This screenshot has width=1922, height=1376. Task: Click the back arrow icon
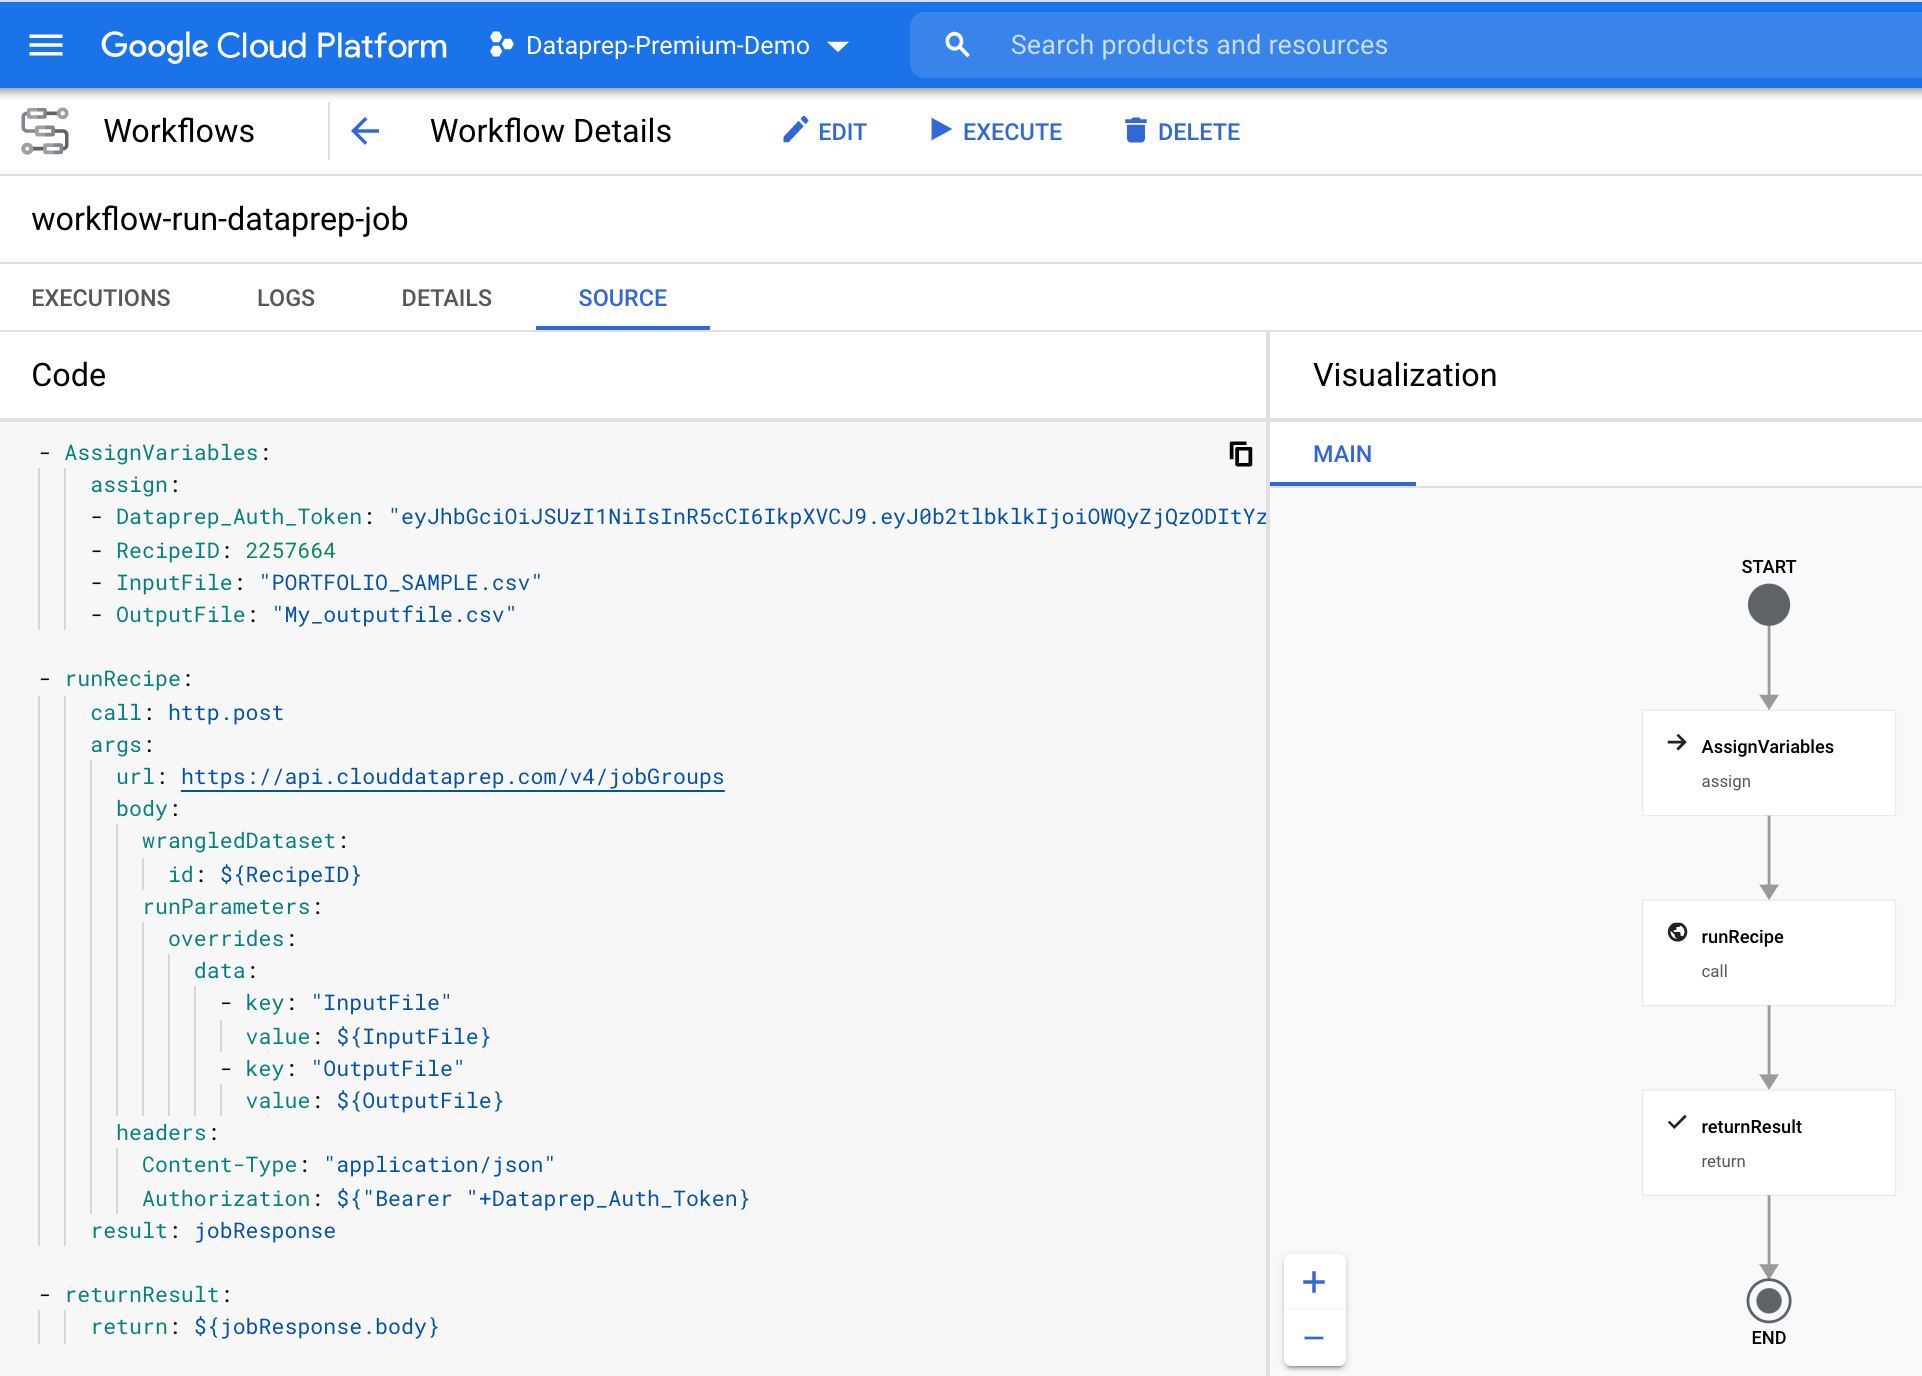(366, 131)
